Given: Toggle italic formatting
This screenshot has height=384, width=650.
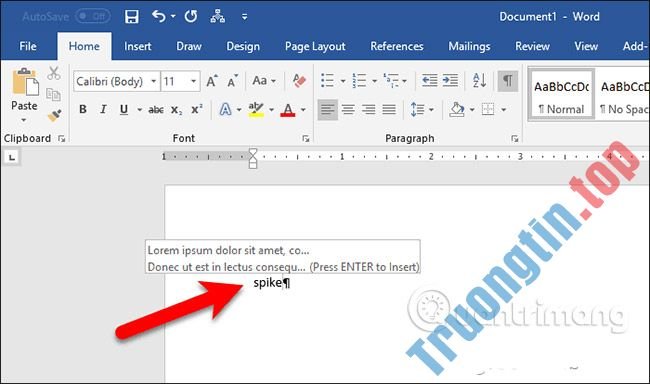Looking at the screenshot, I should 103,109.
